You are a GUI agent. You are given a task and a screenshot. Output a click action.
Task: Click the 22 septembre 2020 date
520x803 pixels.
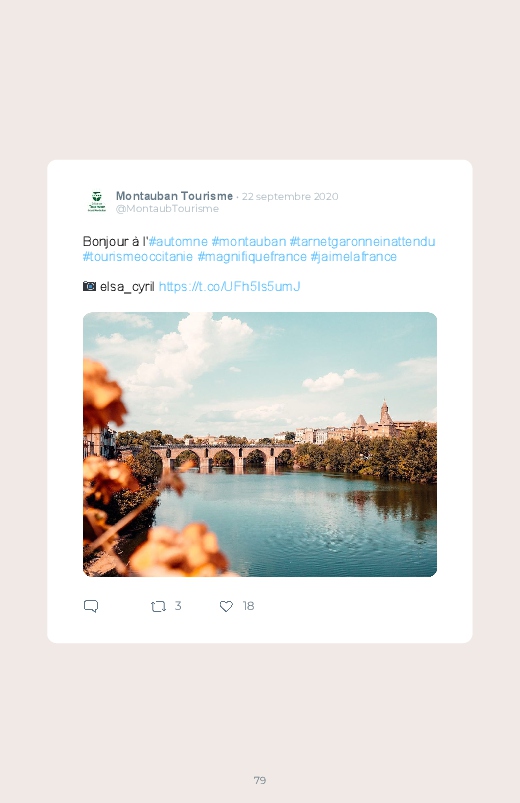click(290, 197)
